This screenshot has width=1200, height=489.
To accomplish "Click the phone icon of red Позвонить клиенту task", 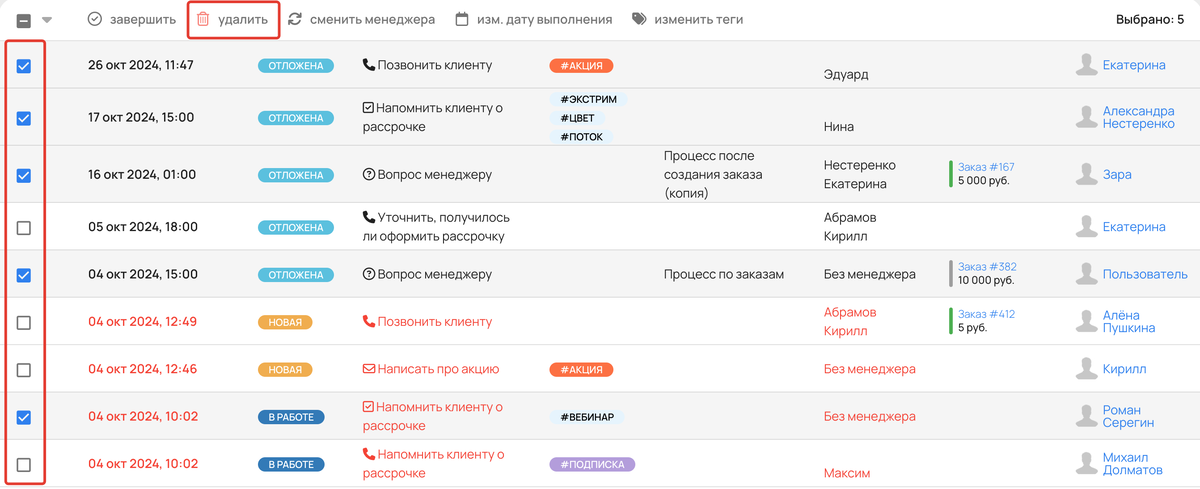I will click(x=368, y=321).
